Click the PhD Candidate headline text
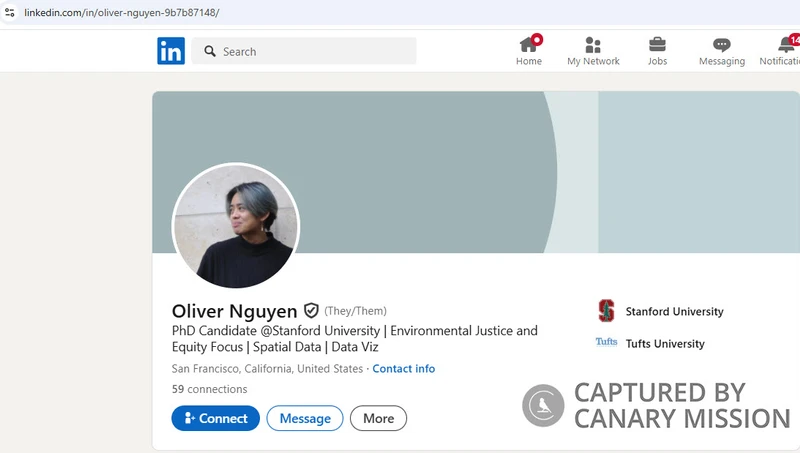Image resolution: width=800 pixels, height=453 pixels. pos(355,339)
